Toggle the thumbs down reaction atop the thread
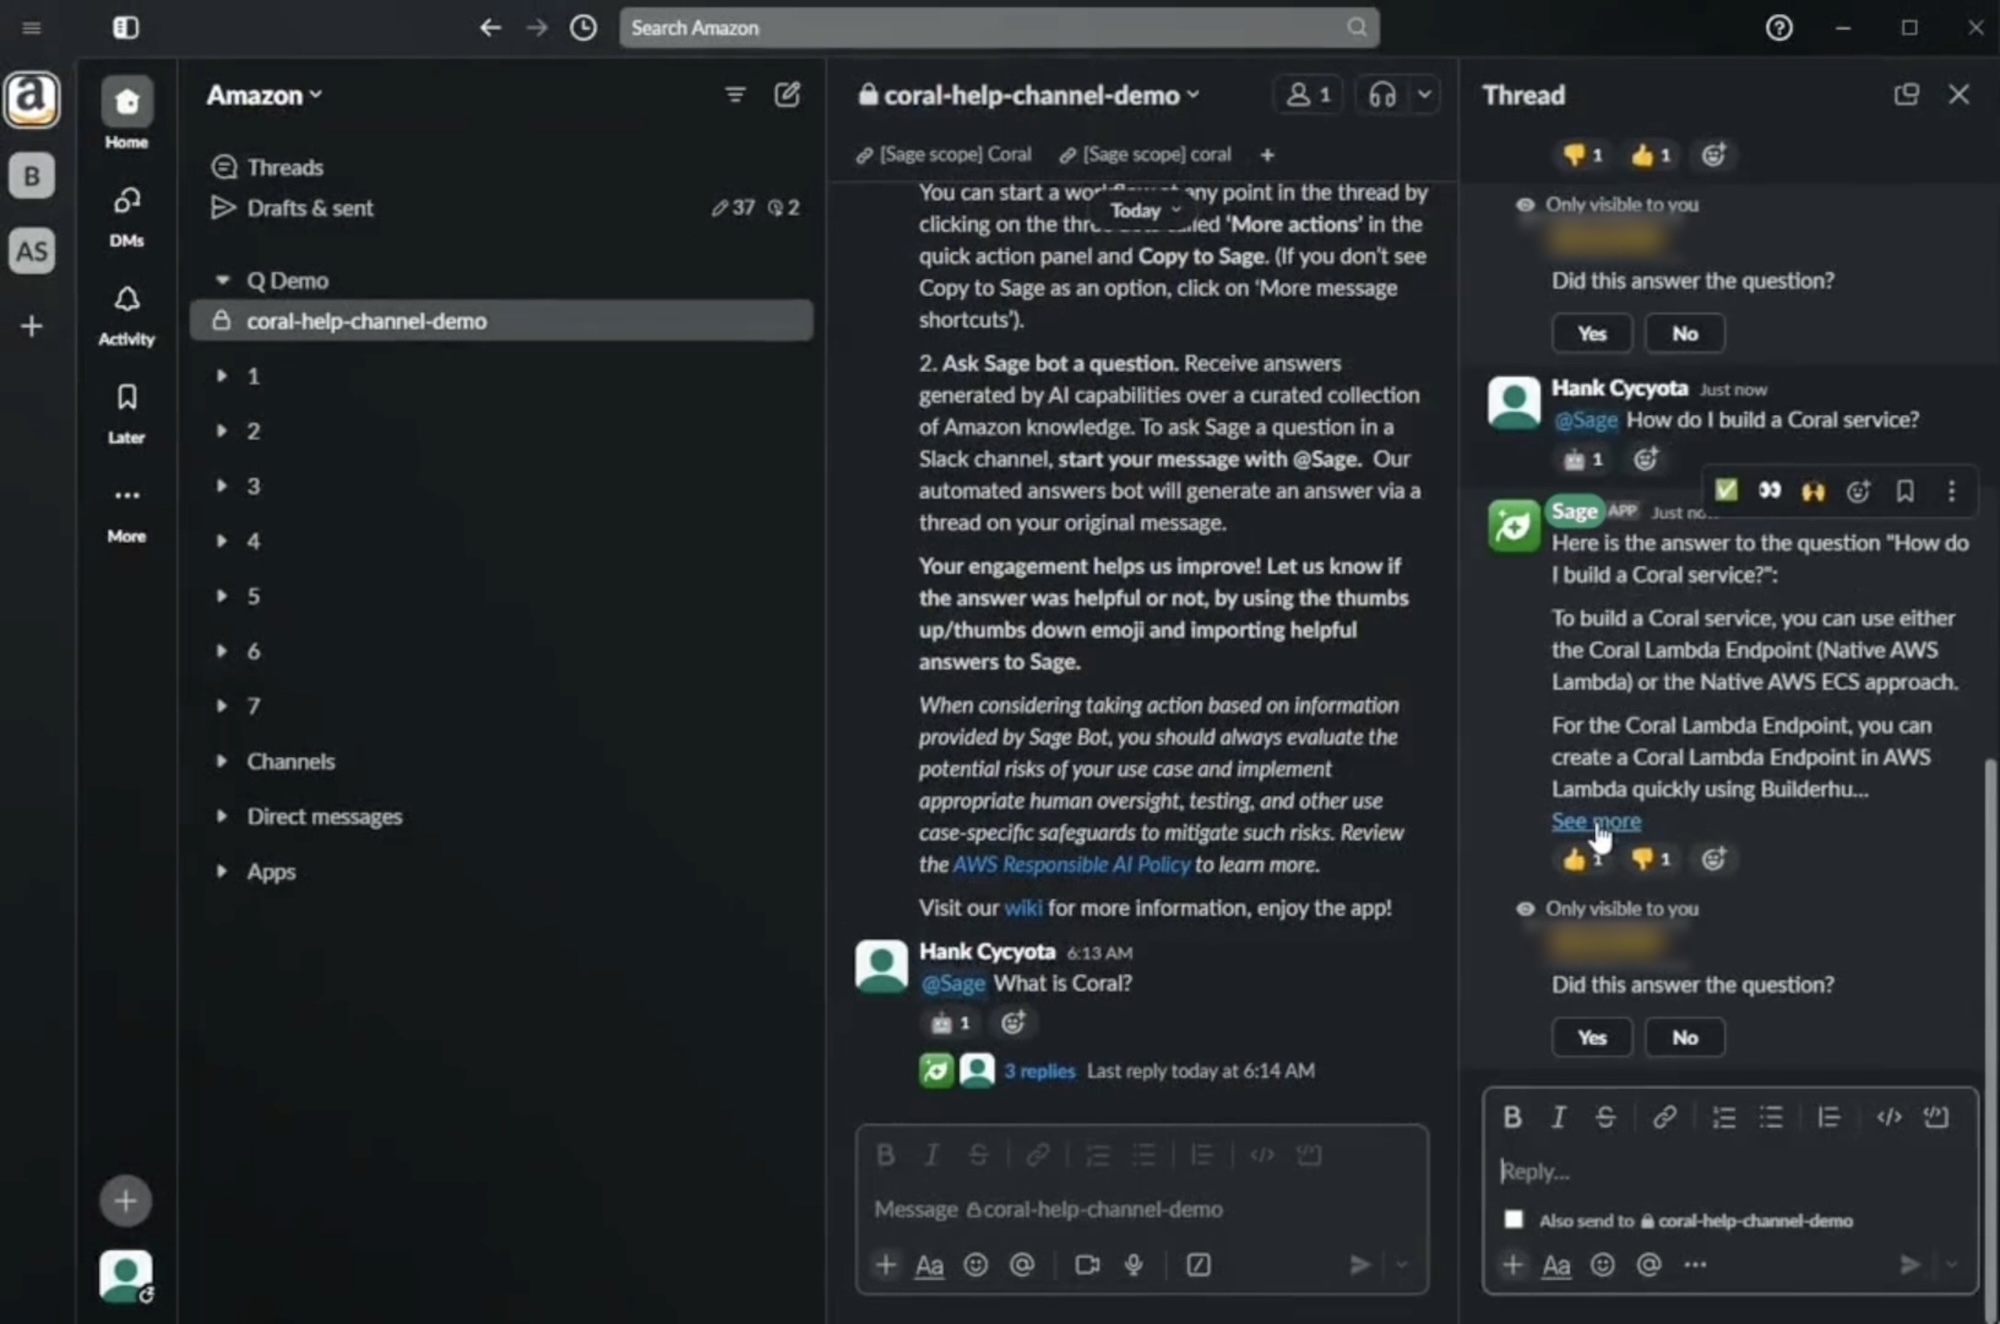Viewport: 2000px width, 1324px height. (1582, 155)
